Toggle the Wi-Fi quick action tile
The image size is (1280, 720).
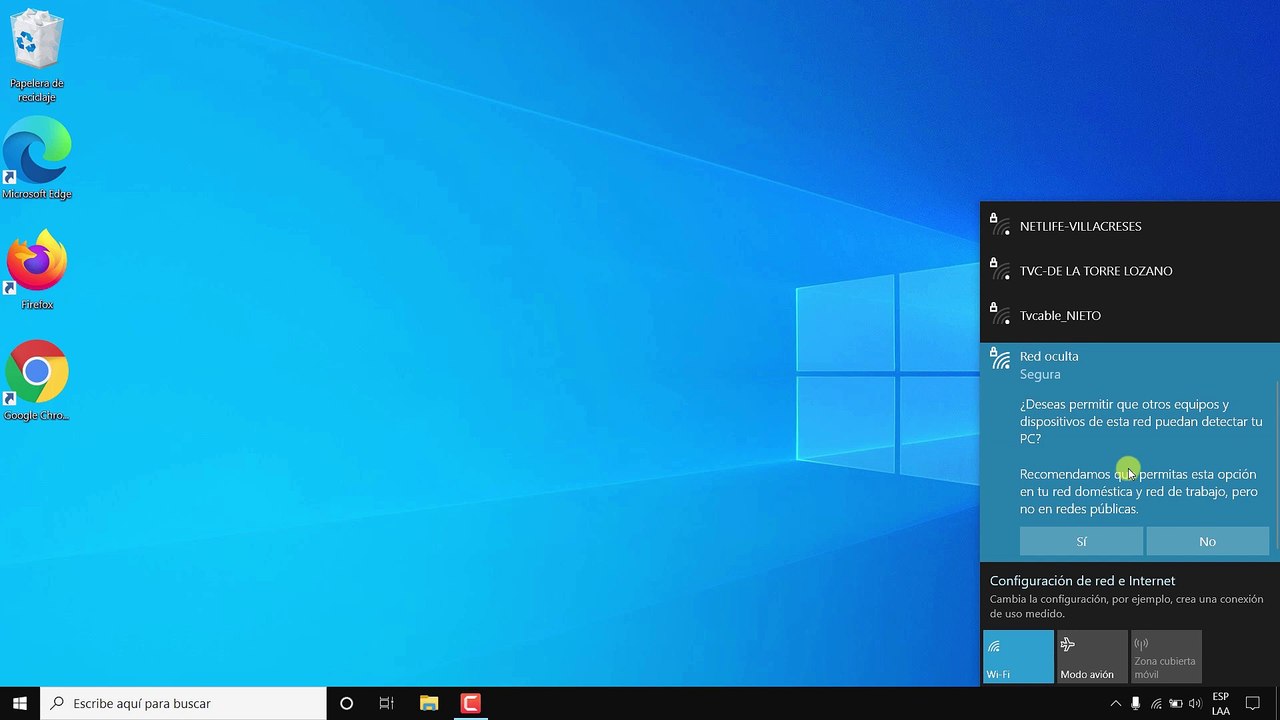(1018, 656)
